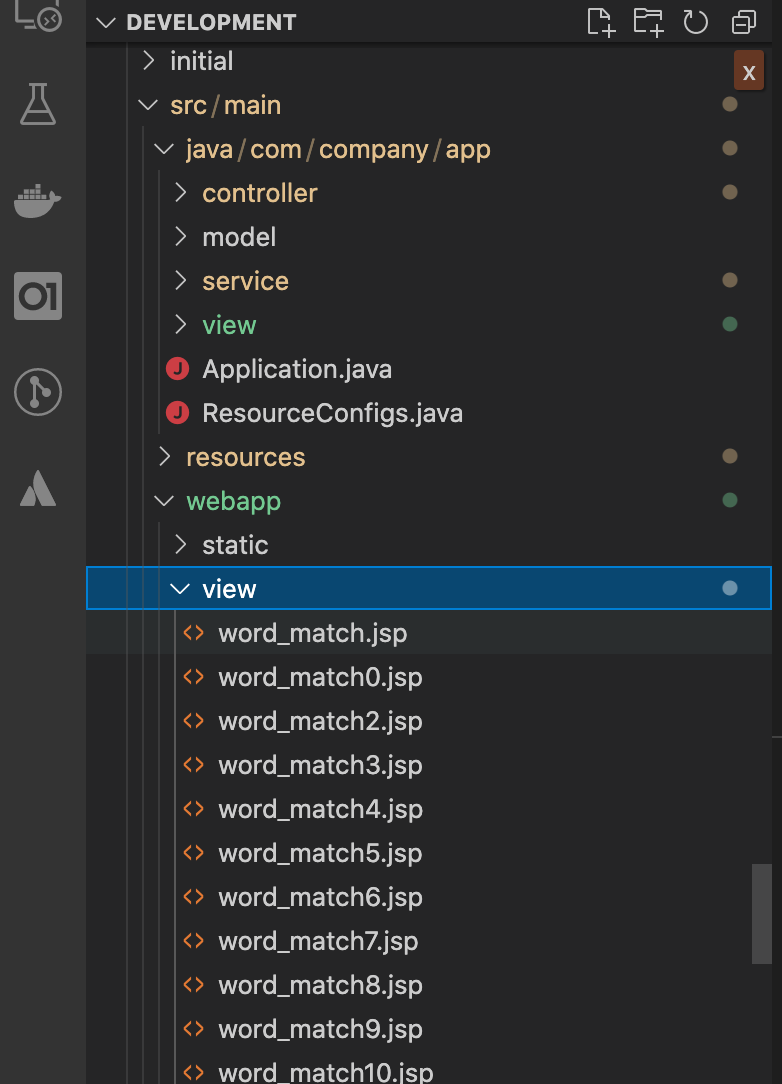The width and height of the screenshot is (782, 1084).
Task: Open the Git graph icon in activity bar
Action: 38,392
